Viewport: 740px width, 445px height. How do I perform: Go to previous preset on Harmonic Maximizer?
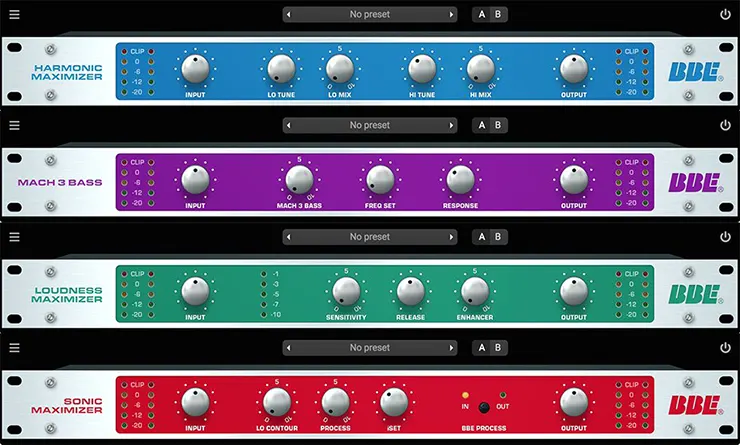click(290, 15)
